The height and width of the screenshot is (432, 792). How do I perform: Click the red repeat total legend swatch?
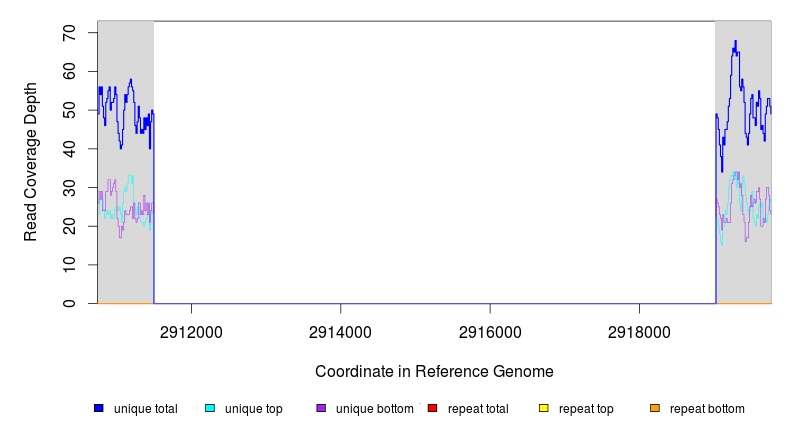pos(432,409)
